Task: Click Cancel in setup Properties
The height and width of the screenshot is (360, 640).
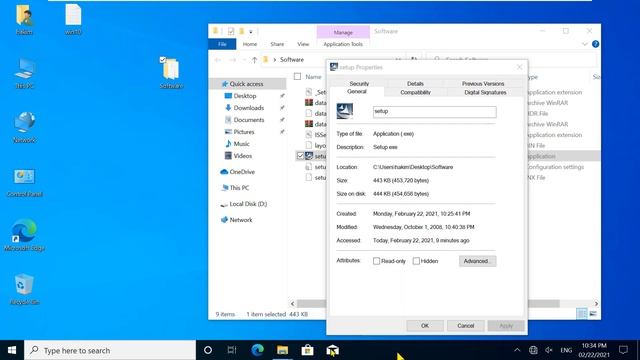Action: [x=465, y=326]
